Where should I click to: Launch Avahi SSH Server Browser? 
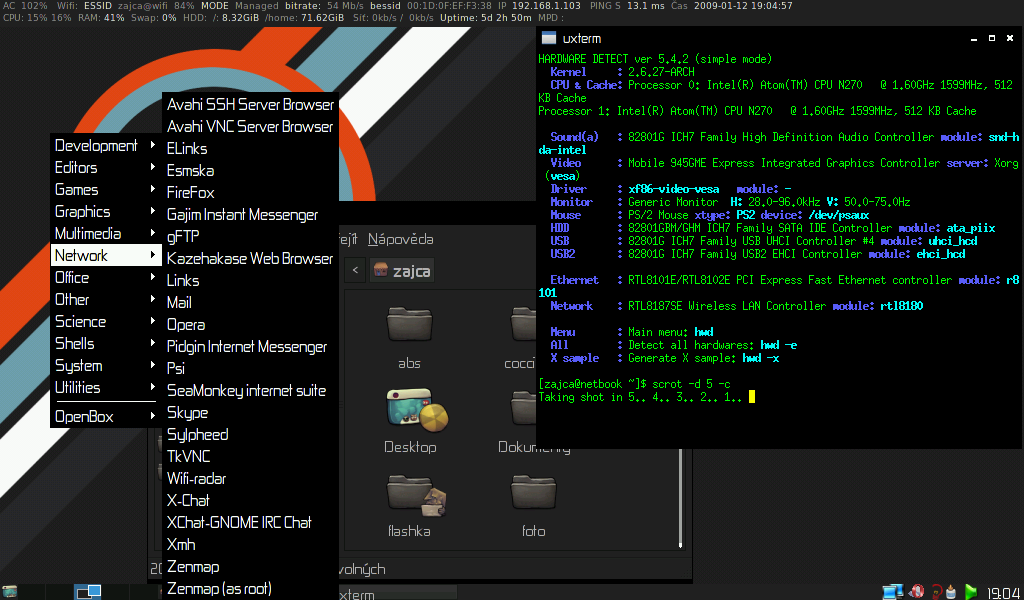pos(250,104)
